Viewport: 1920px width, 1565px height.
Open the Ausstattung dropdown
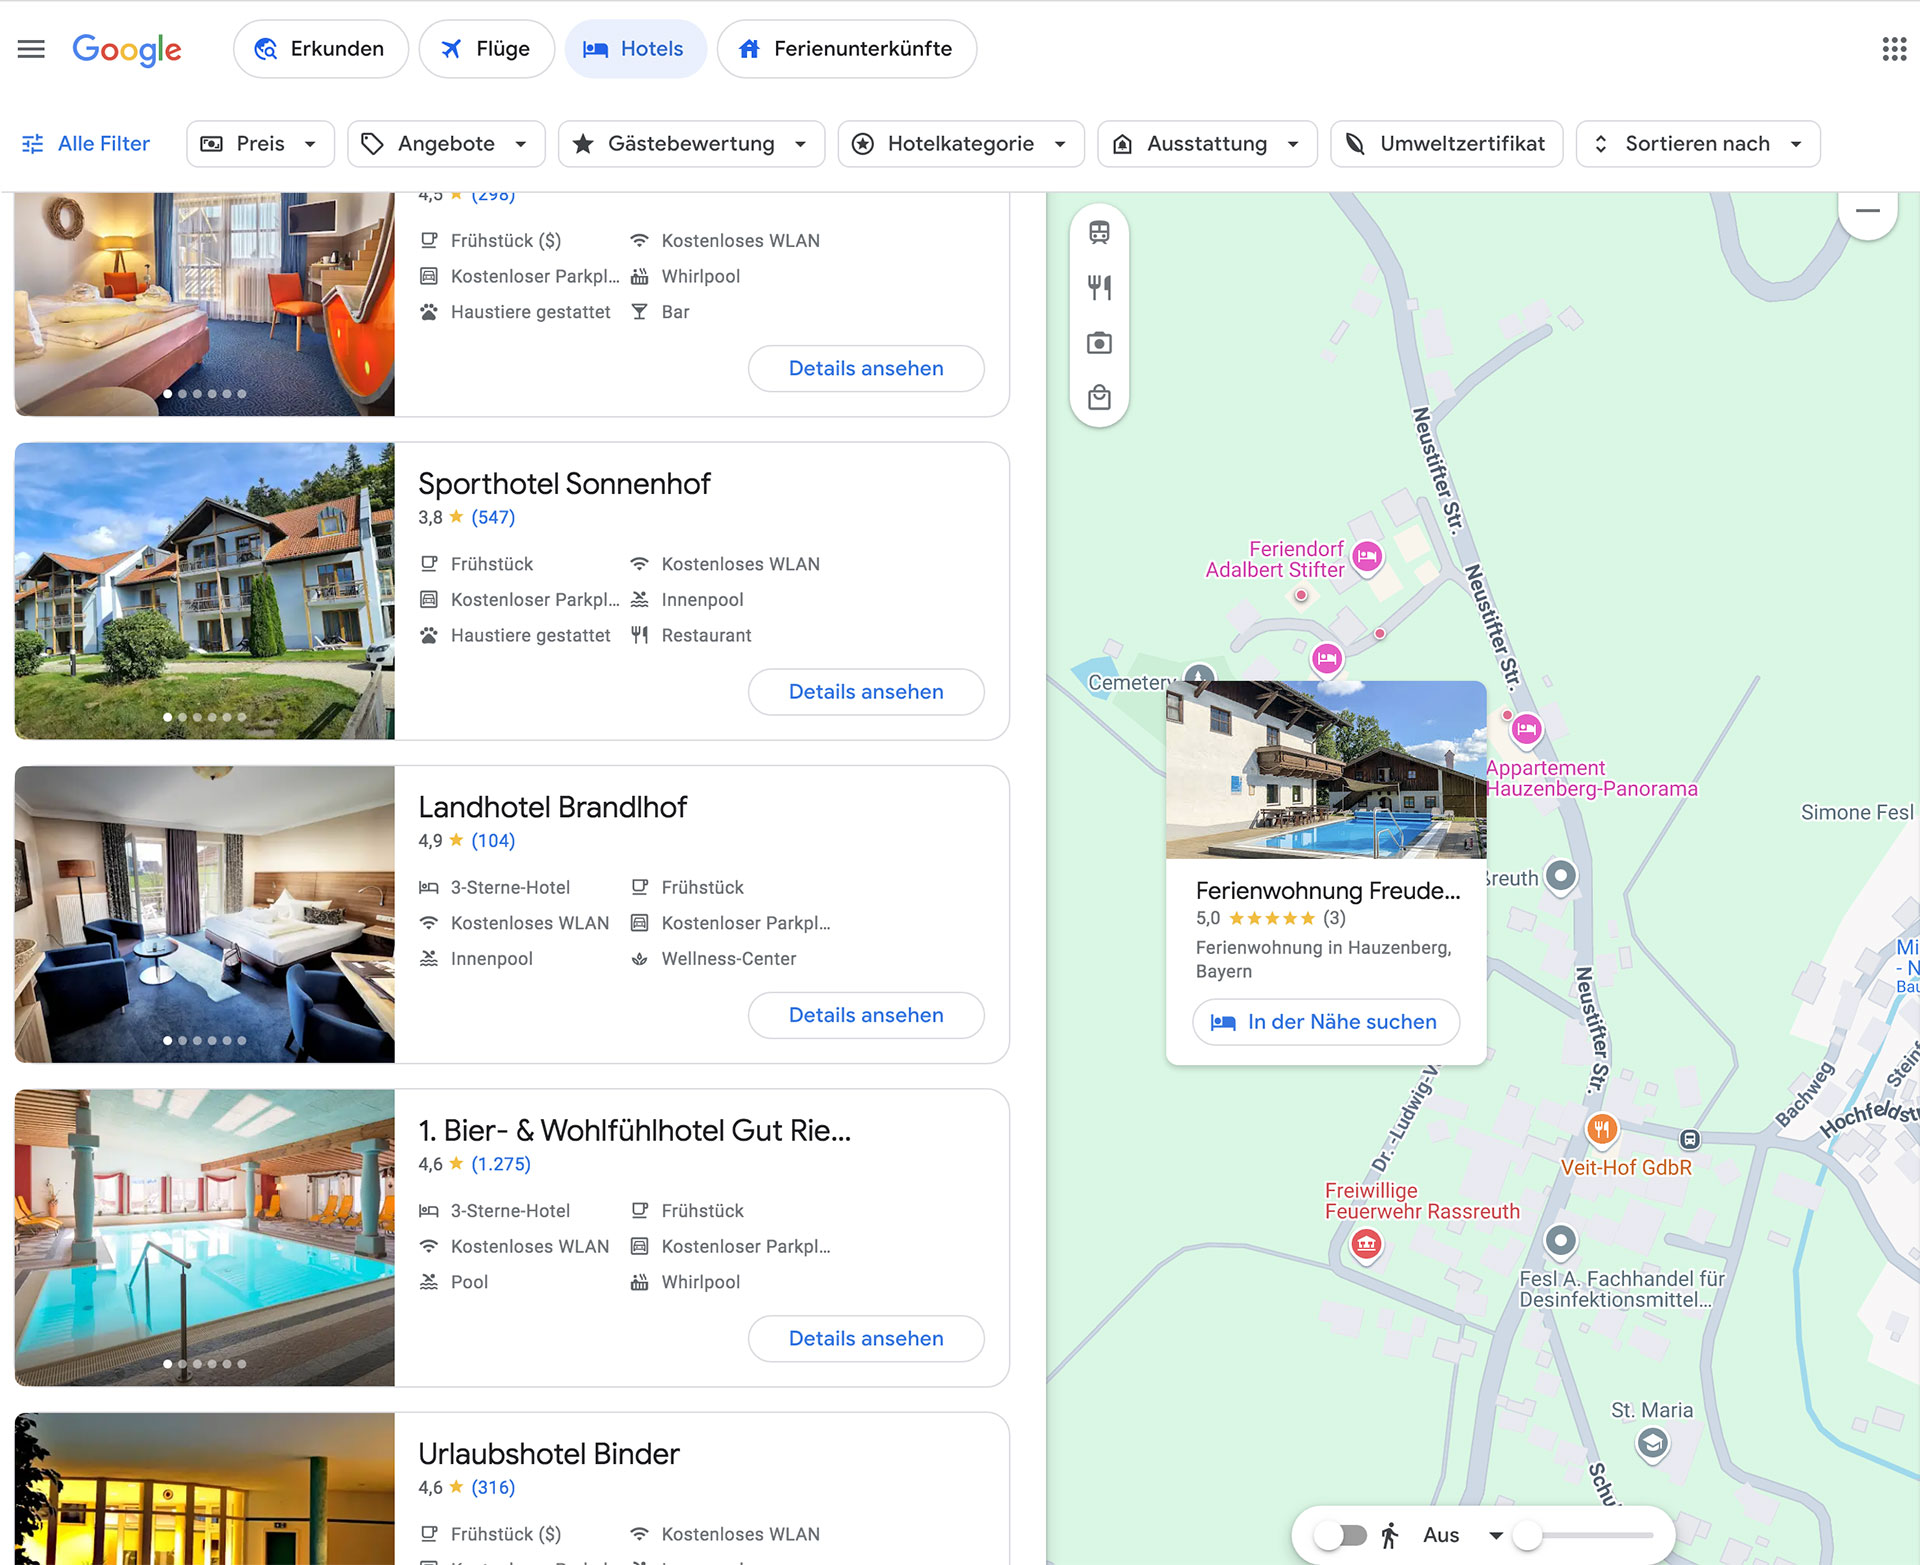(1207, 144)
